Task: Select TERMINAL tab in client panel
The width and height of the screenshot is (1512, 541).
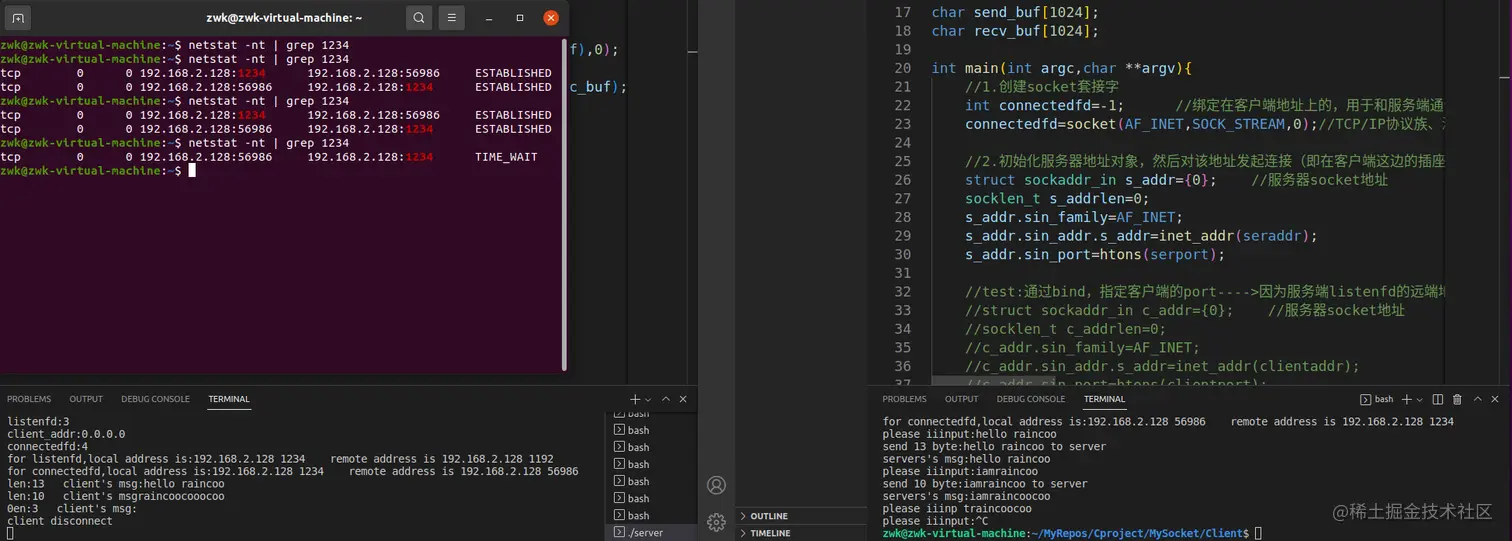Action: click(1104, 399)
